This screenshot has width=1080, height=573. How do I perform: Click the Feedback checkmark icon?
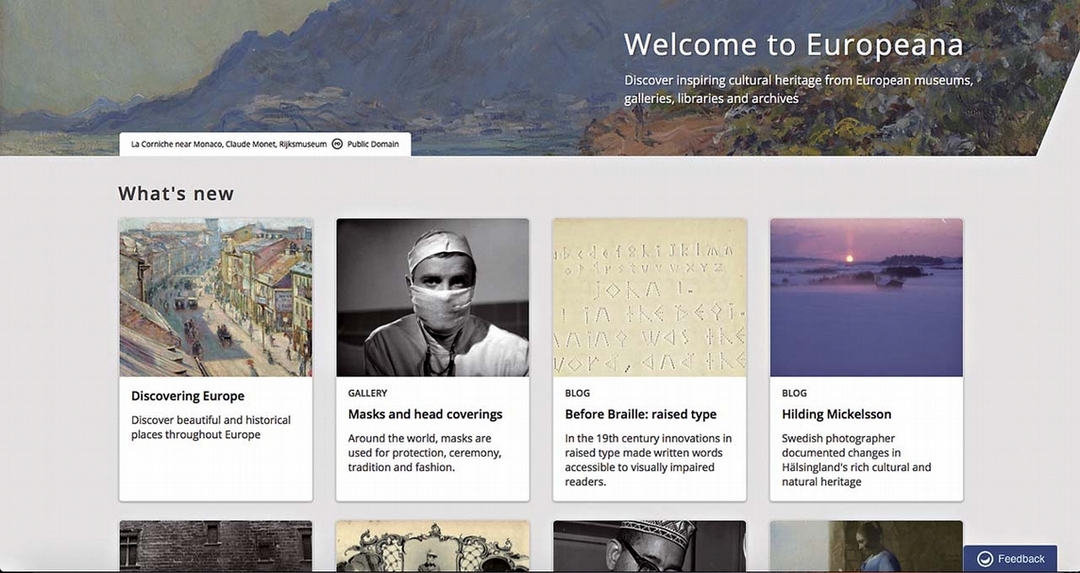pyautogui.click(x=985, y=559)
